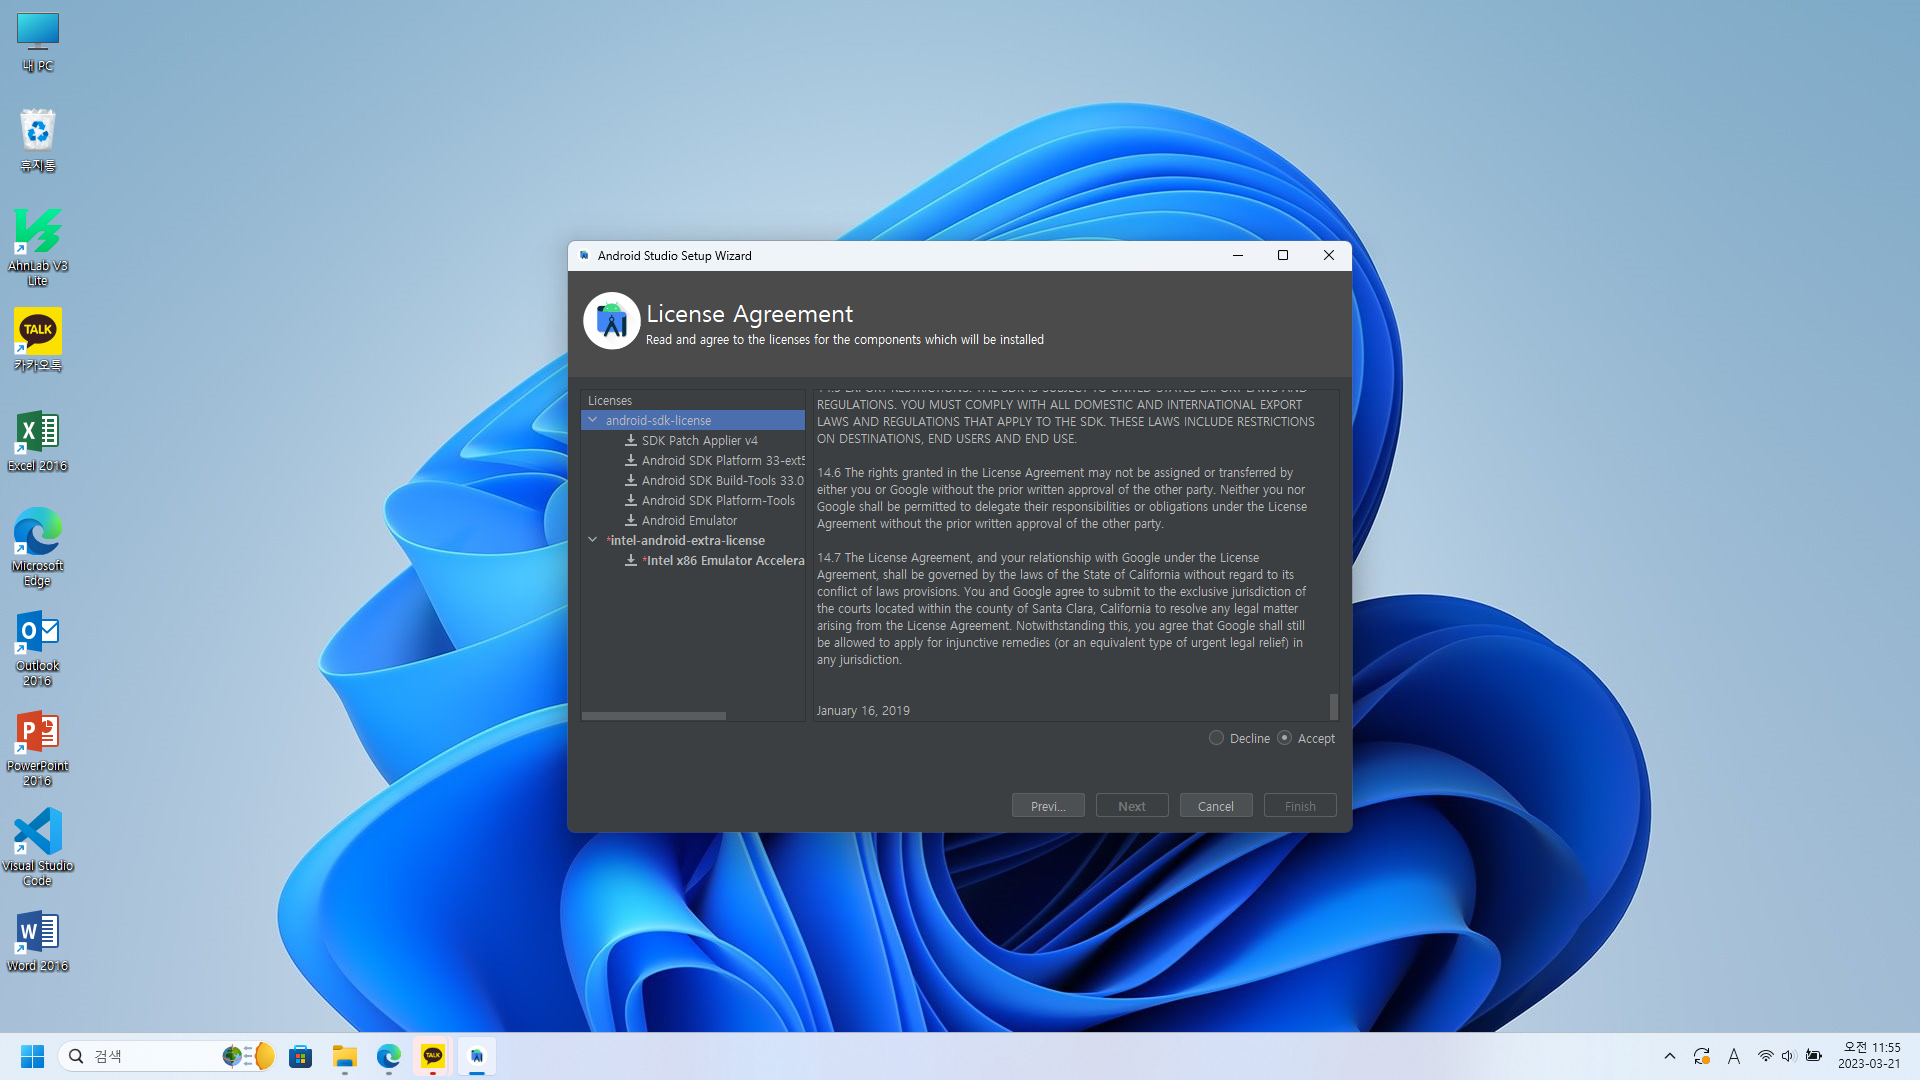The height and width of the screenshot is (1080, 1920).
Task: Maximize the Setup Wizard window
Action: point(1283,256)
